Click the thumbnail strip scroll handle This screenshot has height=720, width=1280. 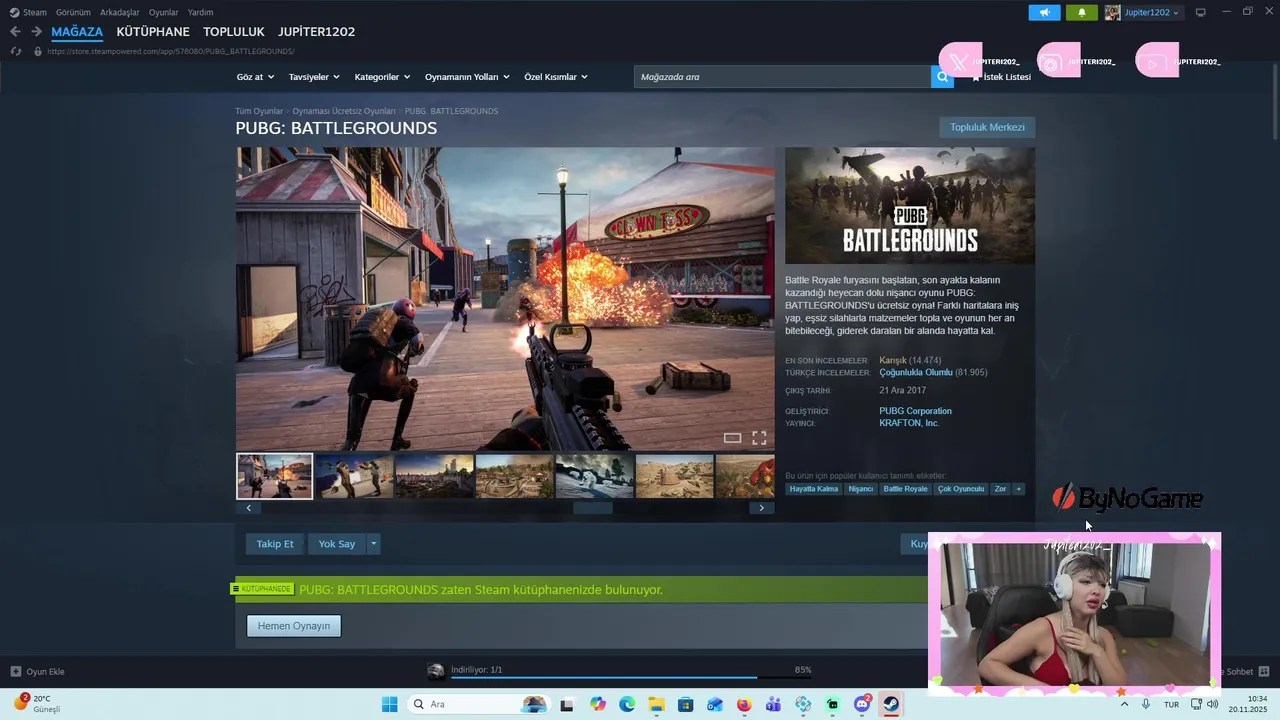[x=592, y=508]
